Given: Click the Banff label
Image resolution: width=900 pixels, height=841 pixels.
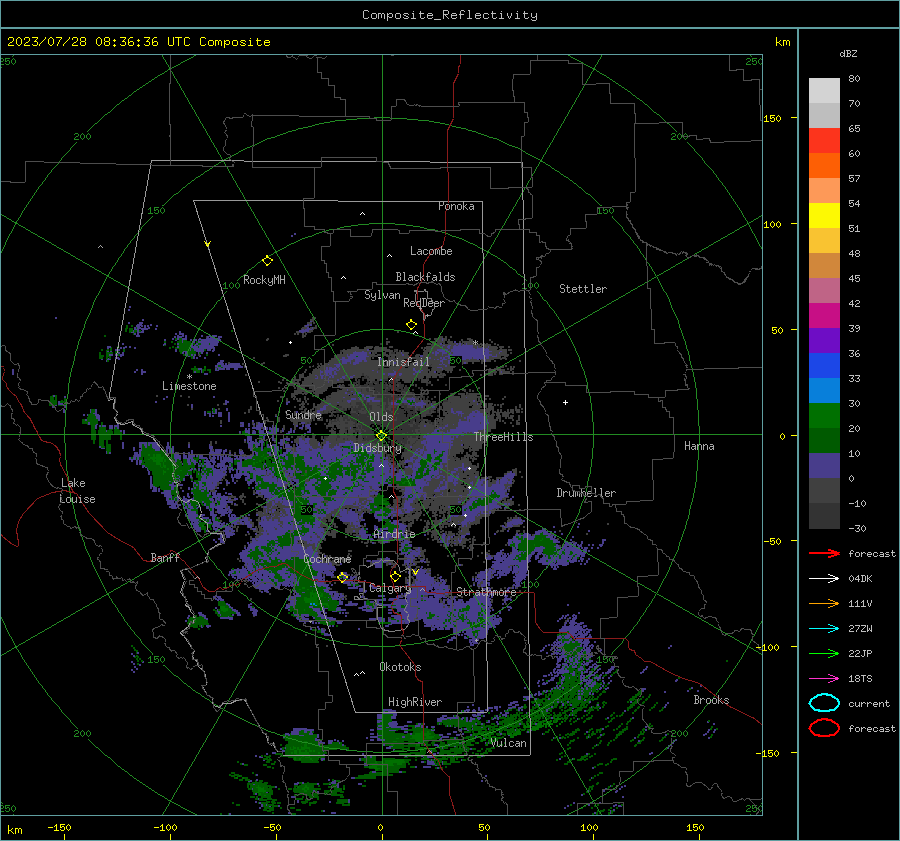Looking at the screenshot, I should click(x=165, y=557).
